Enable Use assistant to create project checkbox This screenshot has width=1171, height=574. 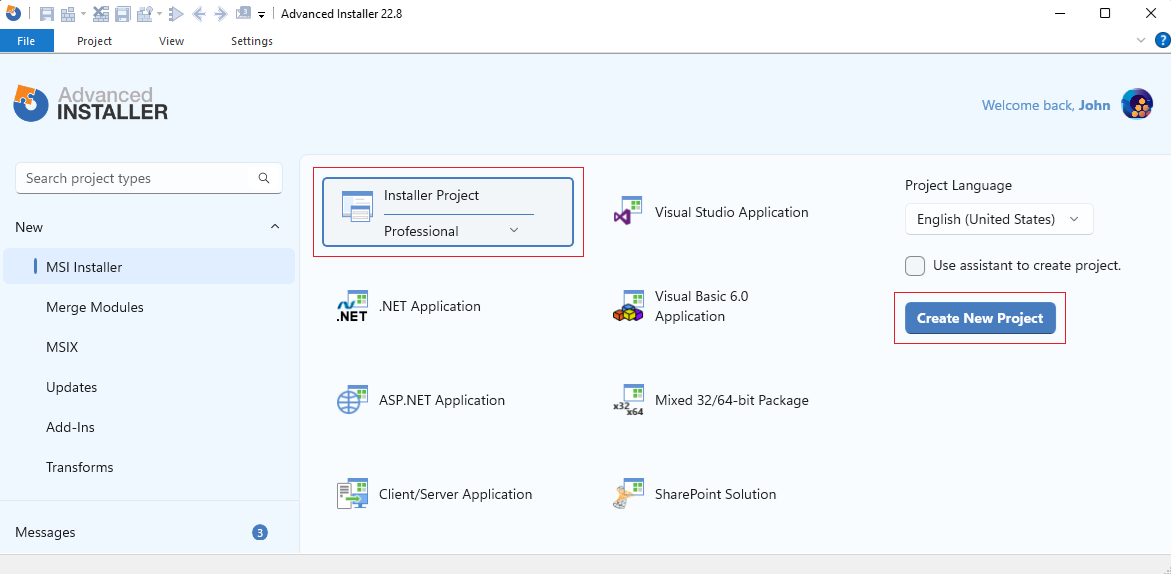coord(915,266)
